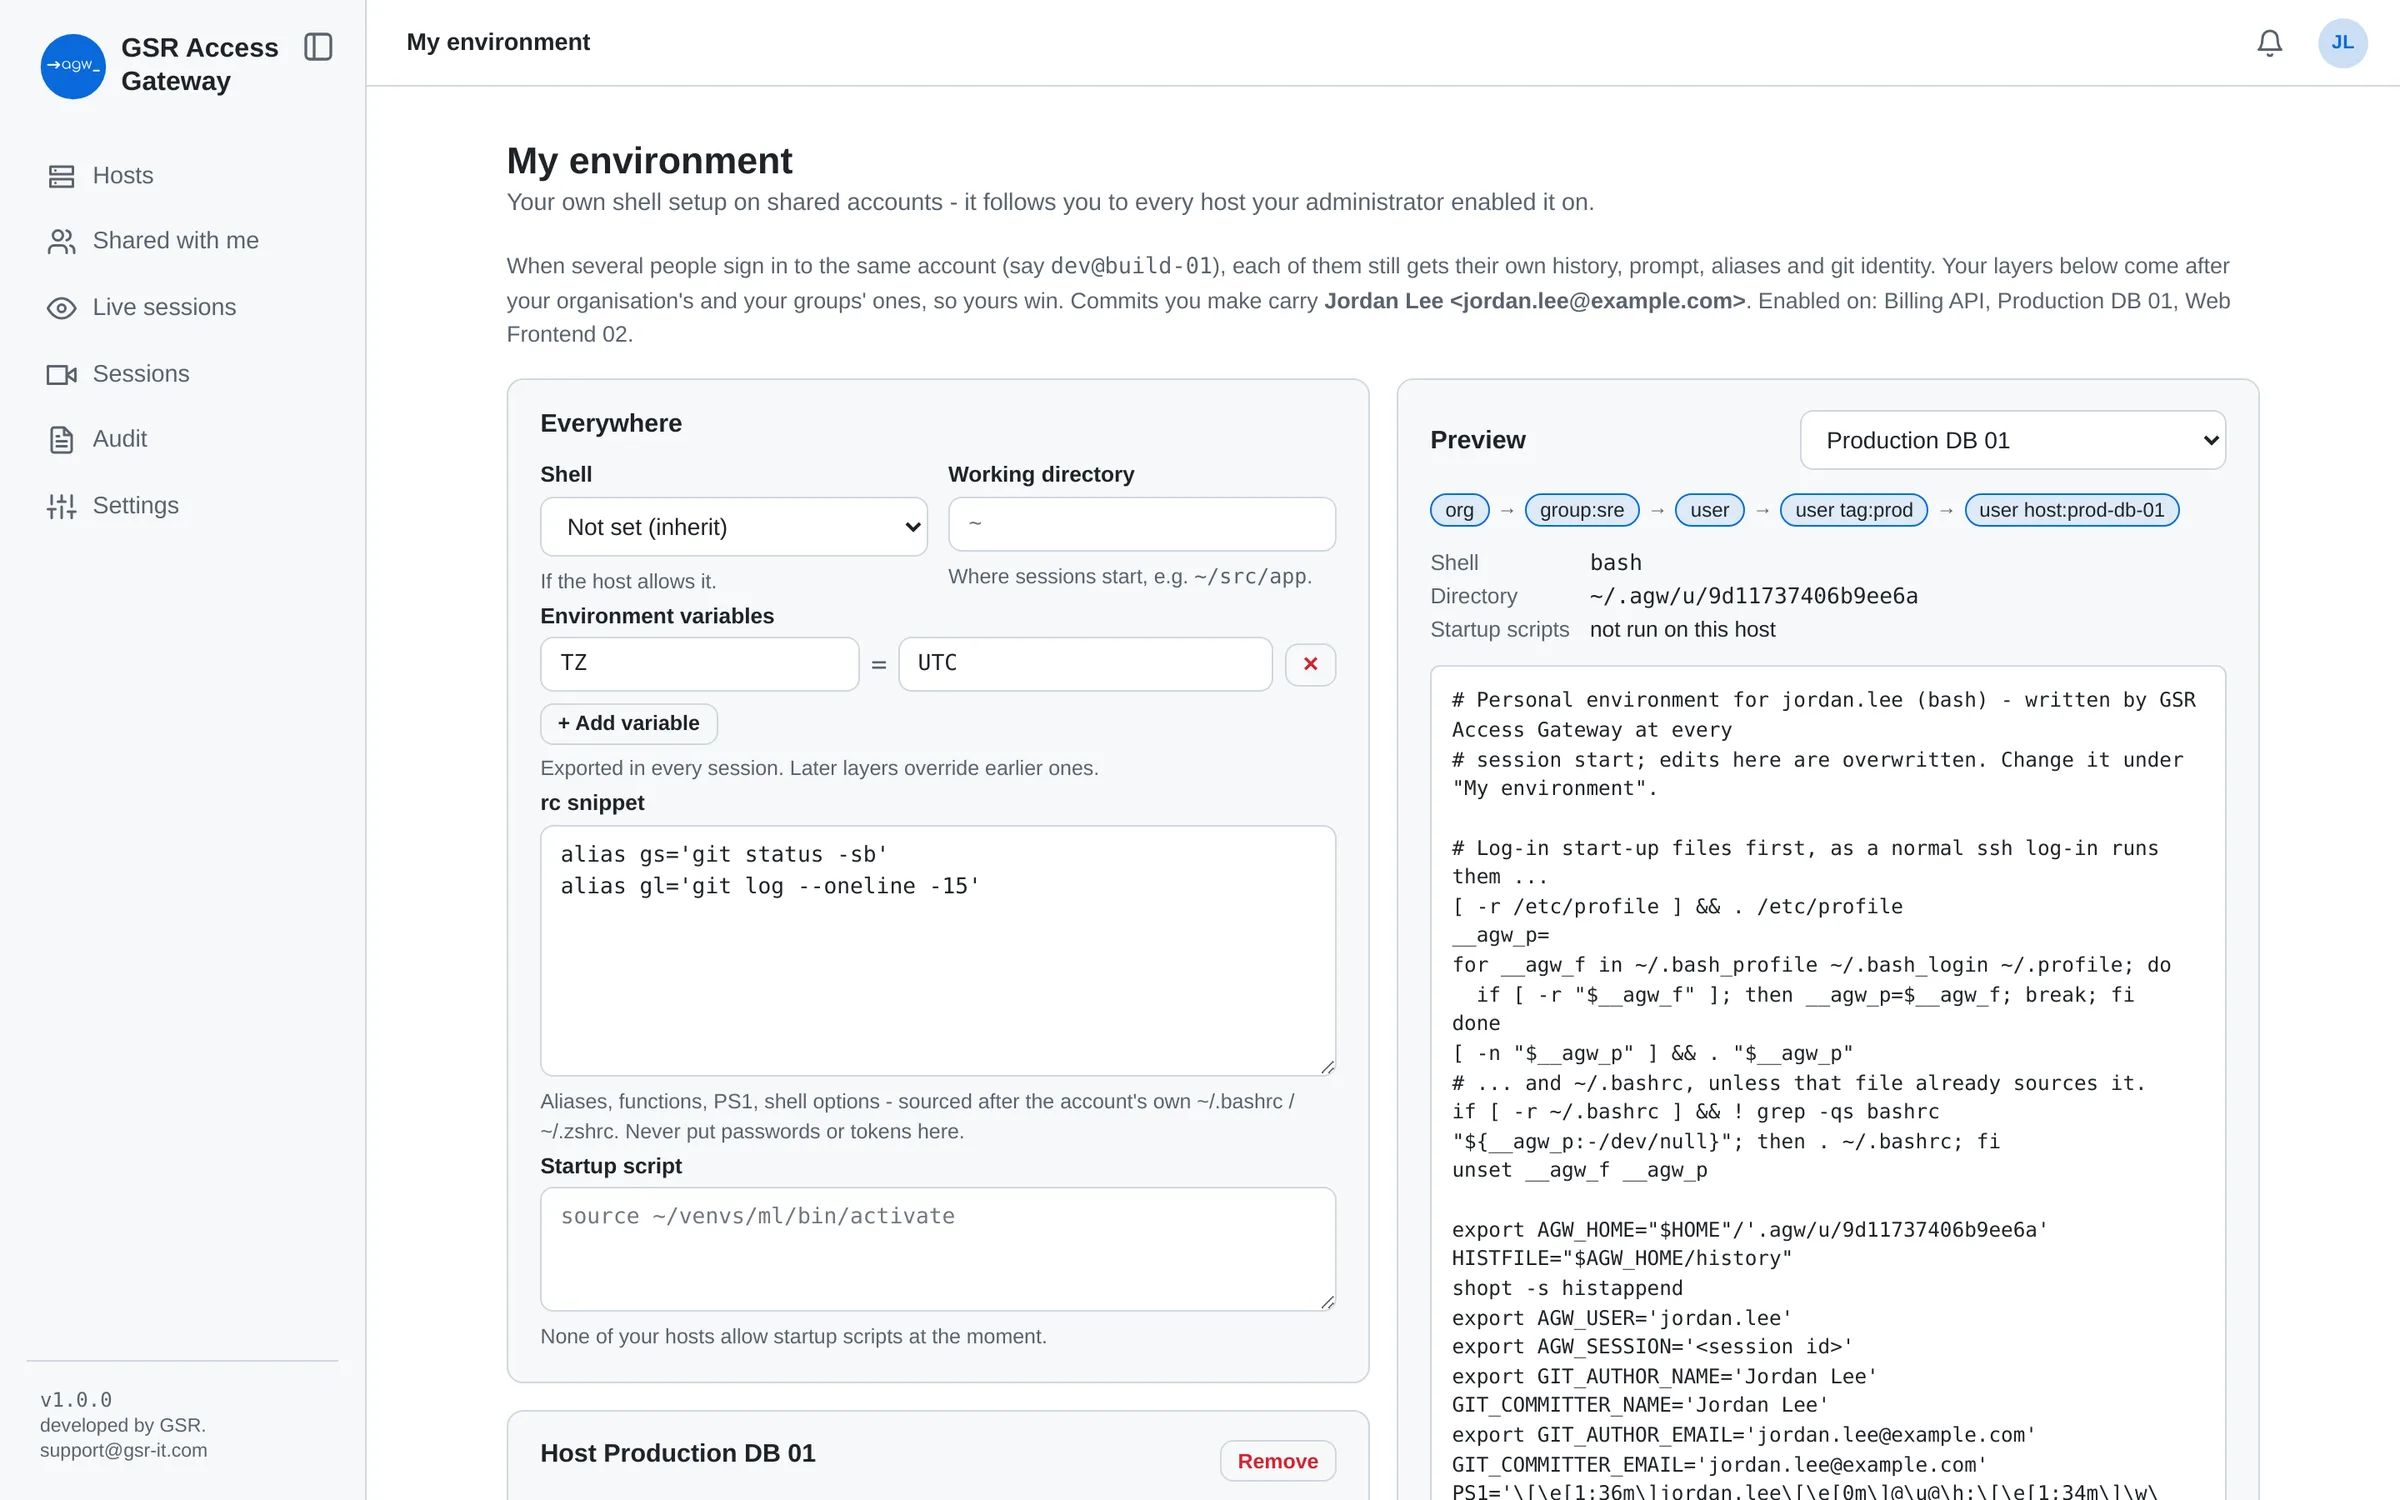The image size is (2400, 1500).
Task: Edit the TZ variable name field
Action: pyautogui.click(x=699, y=664)
